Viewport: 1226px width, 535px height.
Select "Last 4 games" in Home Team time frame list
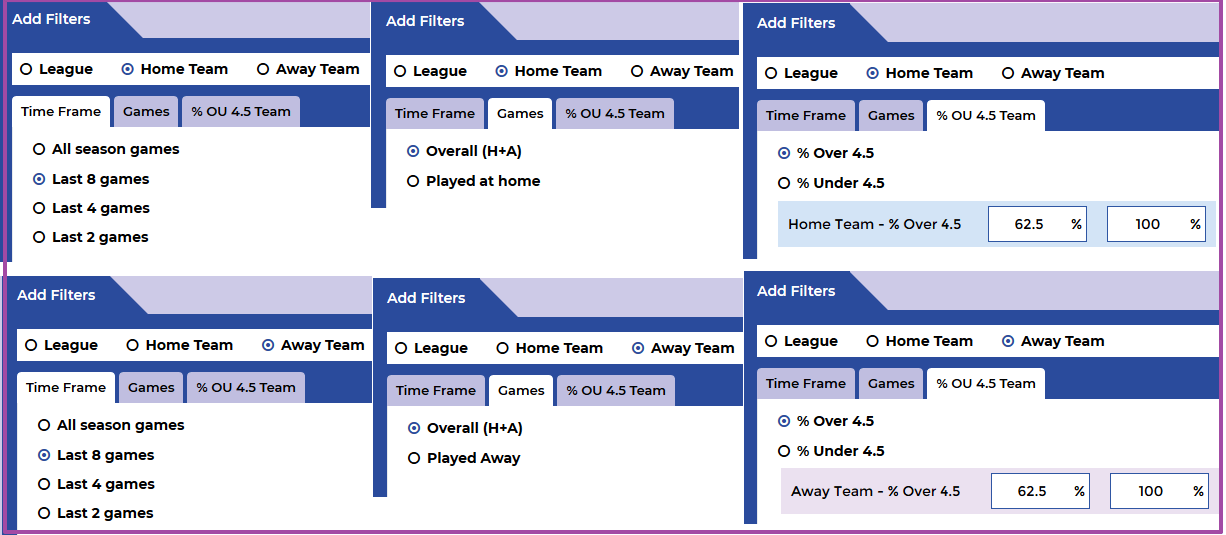coord(91,208)
